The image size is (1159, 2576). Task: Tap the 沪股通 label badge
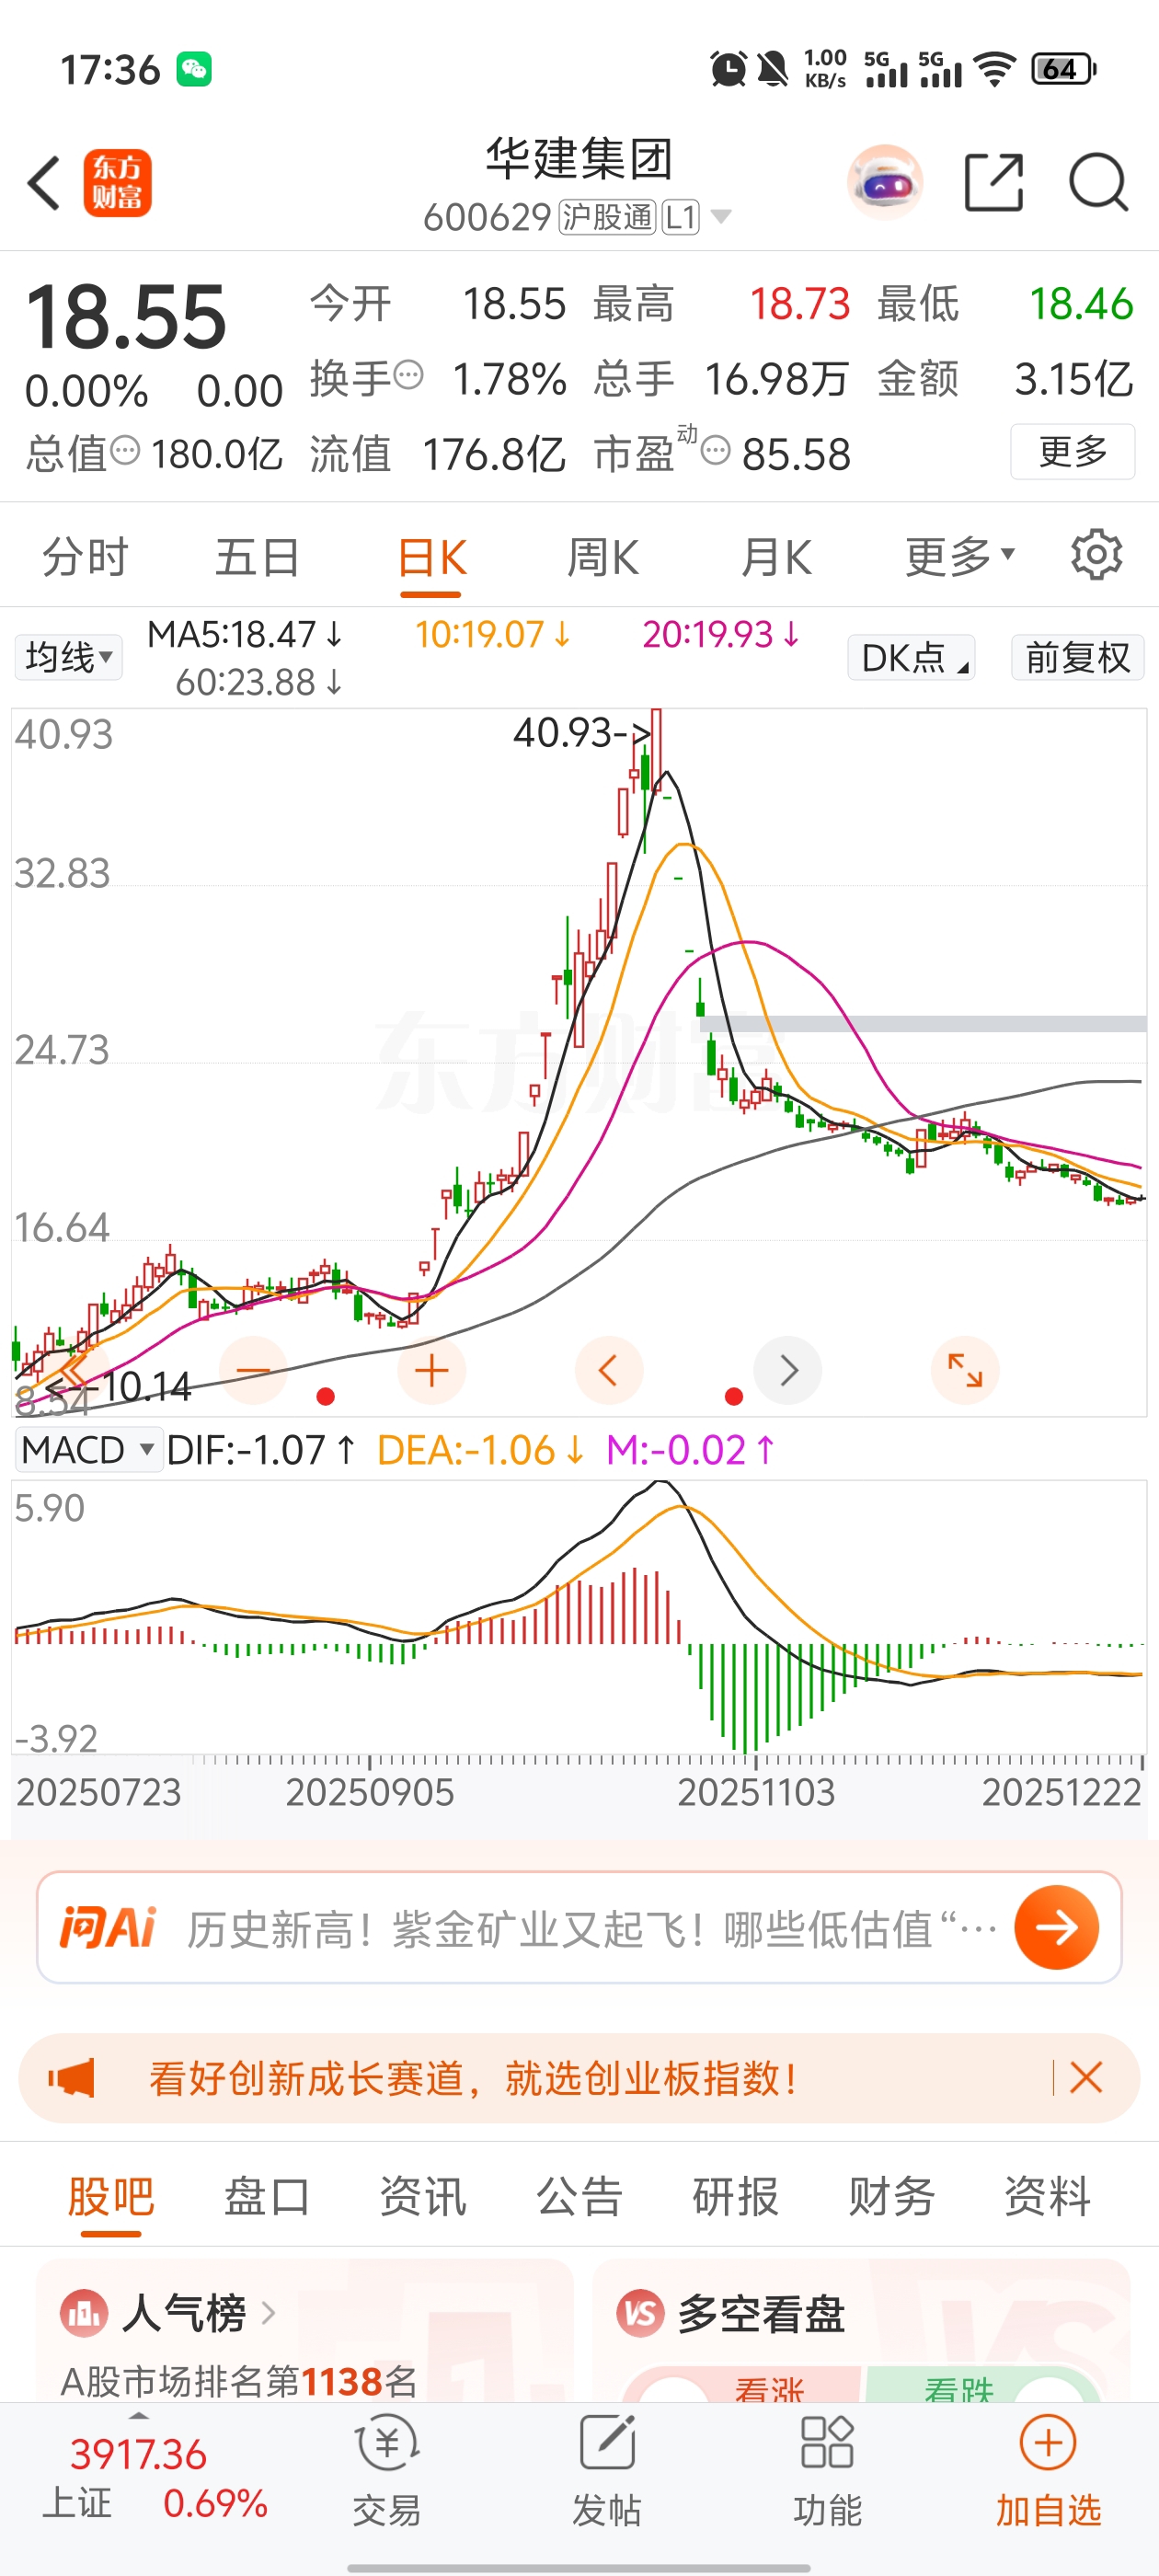(607, 217)
